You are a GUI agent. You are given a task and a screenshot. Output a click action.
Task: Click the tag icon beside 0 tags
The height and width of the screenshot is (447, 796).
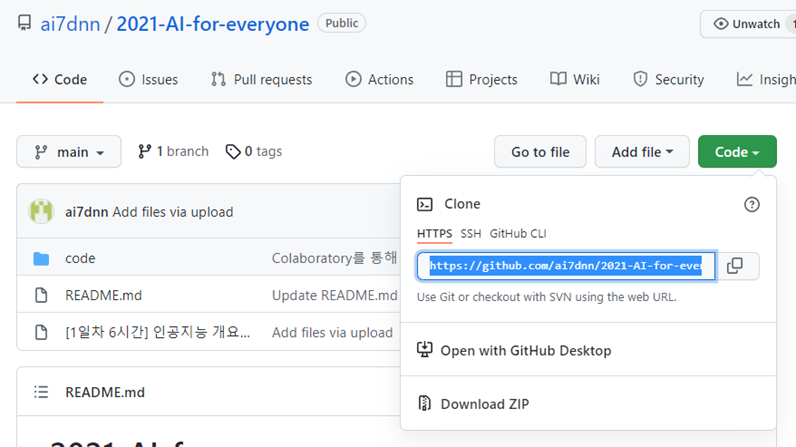(233, 152)
